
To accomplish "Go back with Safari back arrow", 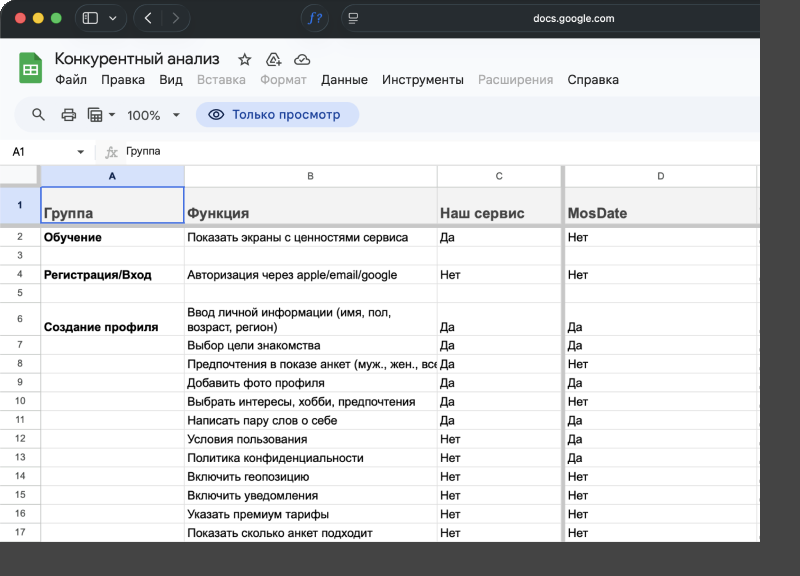I will (148, 18).
